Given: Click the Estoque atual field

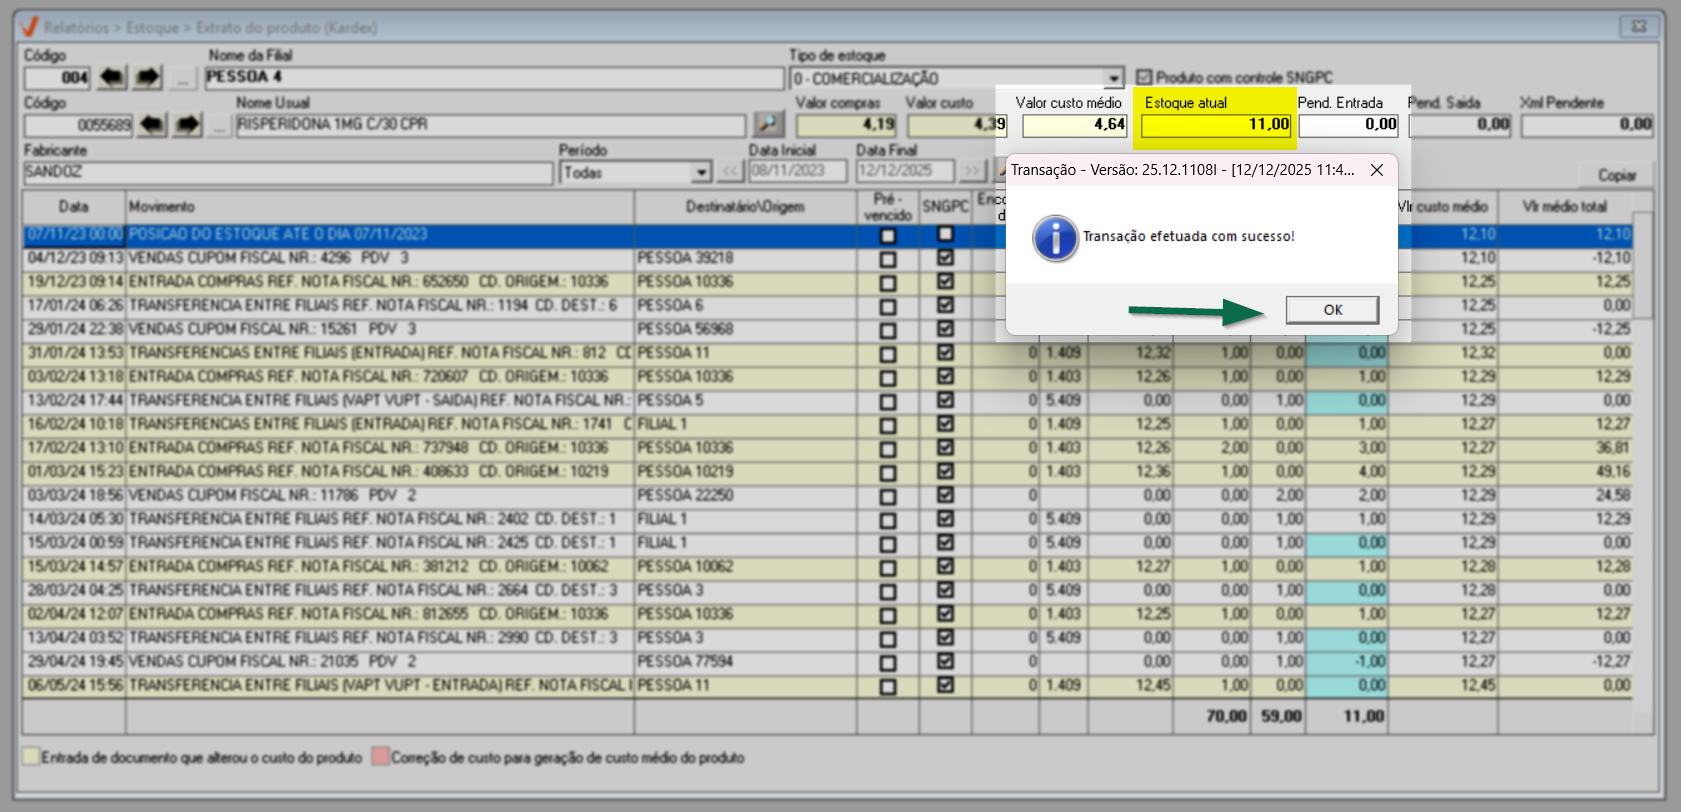Looking at the screenshot, I should coord(1216,125).
